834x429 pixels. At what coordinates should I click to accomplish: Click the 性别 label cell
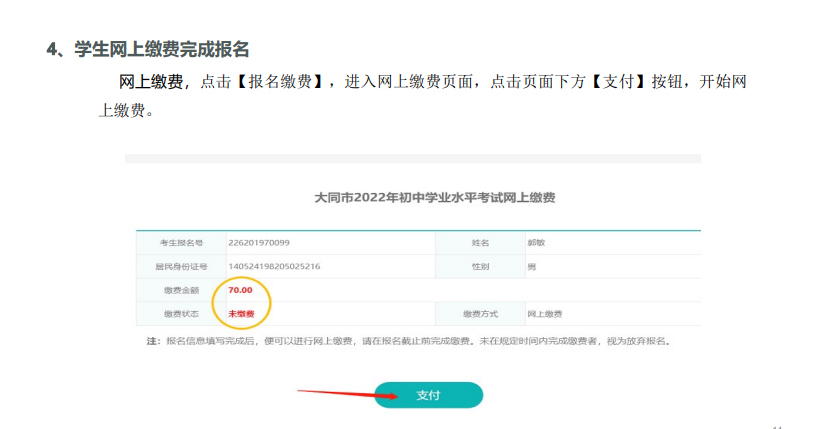tap(480, 267)
